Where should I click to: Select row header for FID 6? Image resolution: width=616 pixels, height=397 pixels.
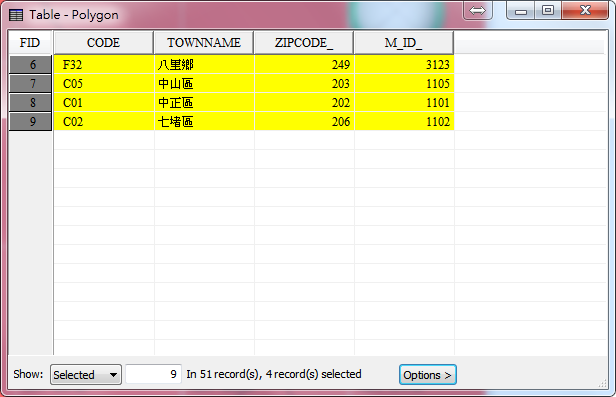(30, 64)
